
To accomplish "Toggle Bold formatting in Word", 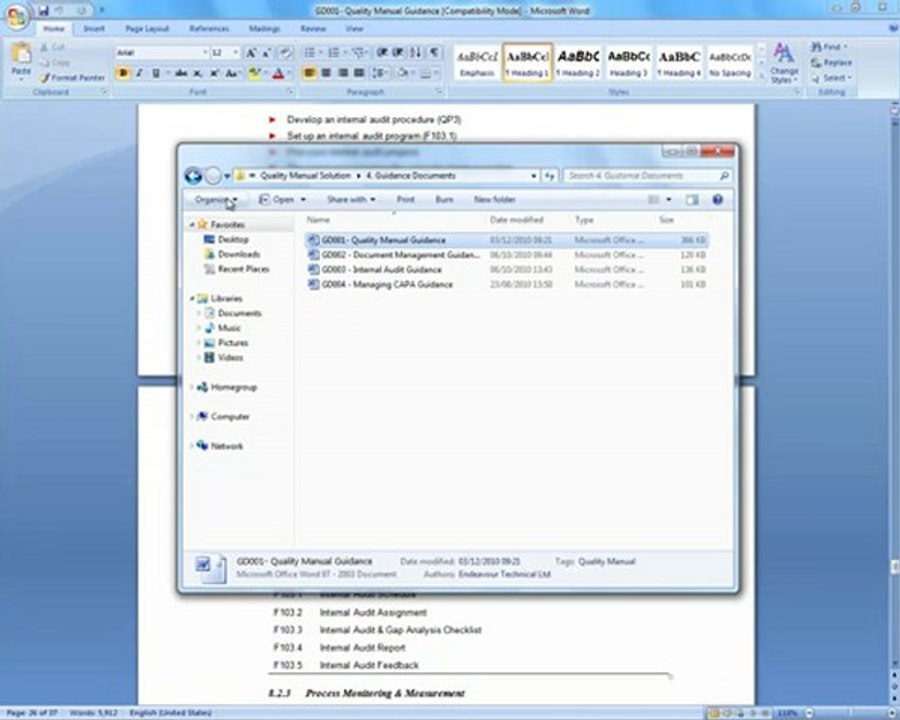I will (122, 73).
